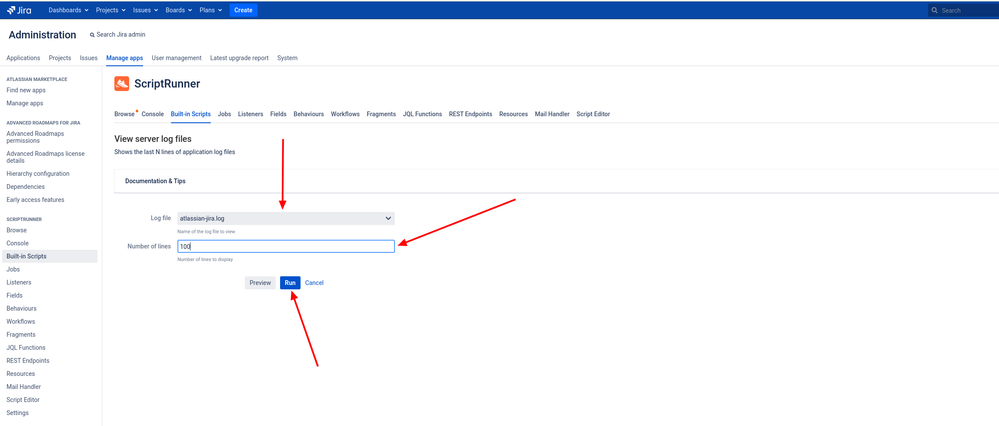
Task: Click the Run button
Action: (x=290, y=283)
